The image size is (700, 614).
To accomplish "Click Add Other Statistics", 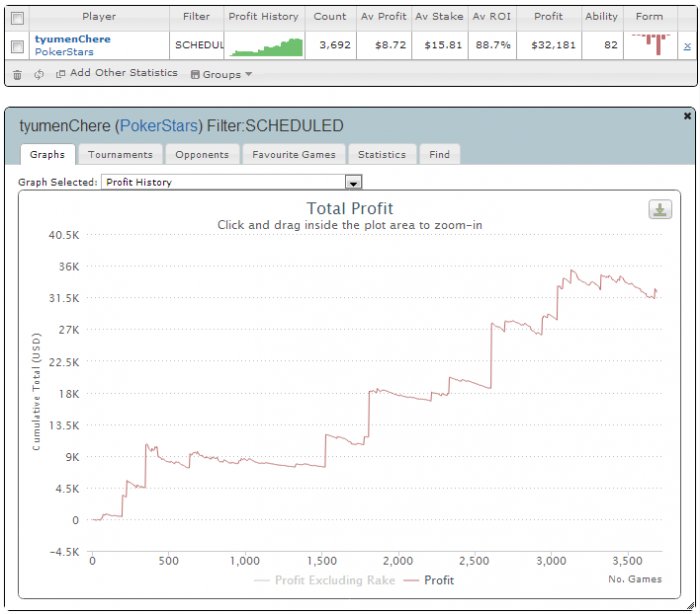I will point(117,73).
